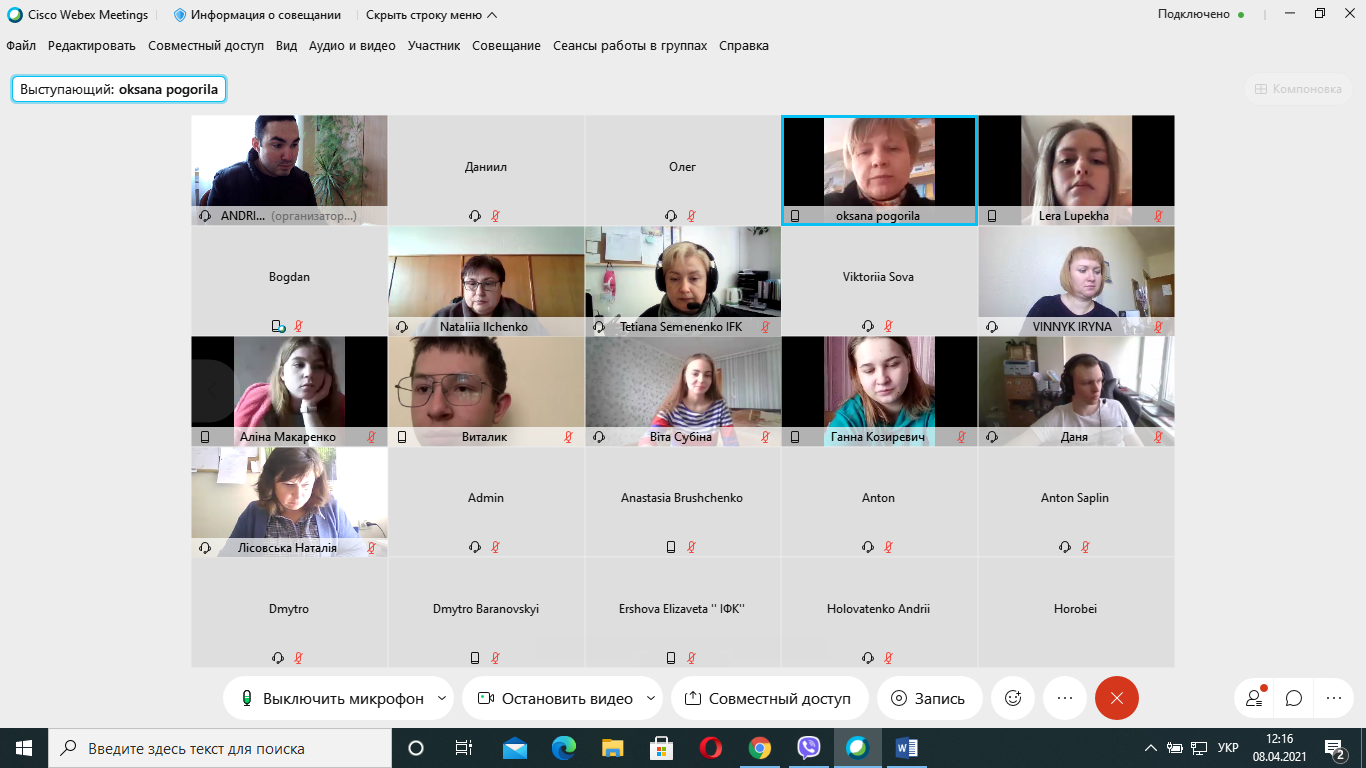Image resolution: width=1366 pixels, height=768 pixels.
Task: Click muted mic icon on Viktoriia Sova
Action: (888, 326)
